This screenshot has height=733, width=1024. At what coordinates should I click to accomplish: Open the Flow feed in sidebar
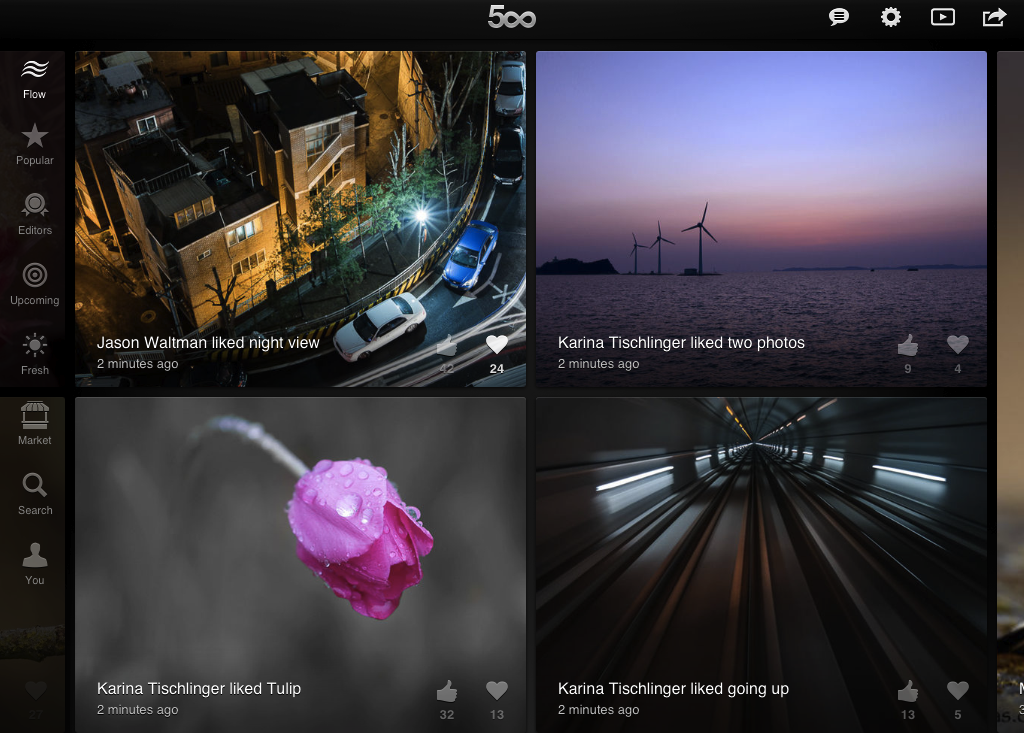(35, 79)
